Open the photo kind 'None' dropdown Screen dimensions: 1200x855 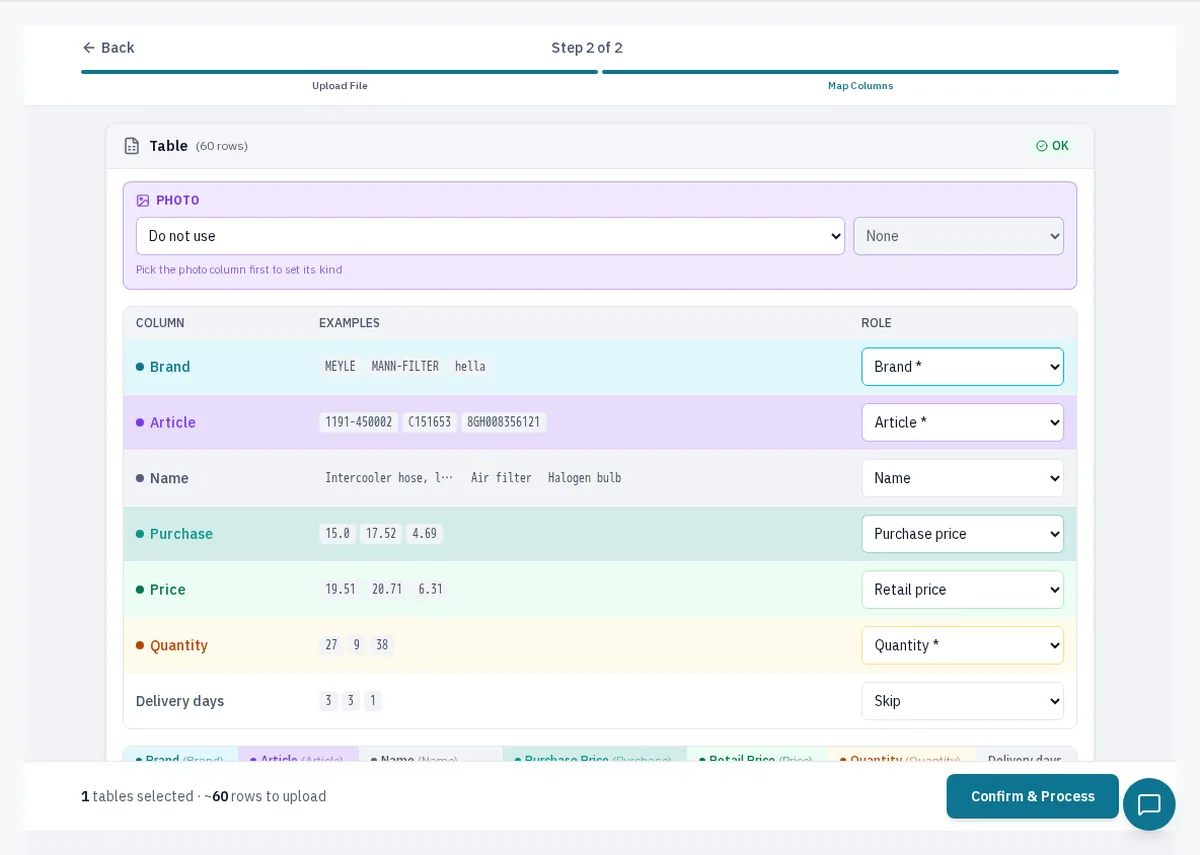[x=958, y=236]
